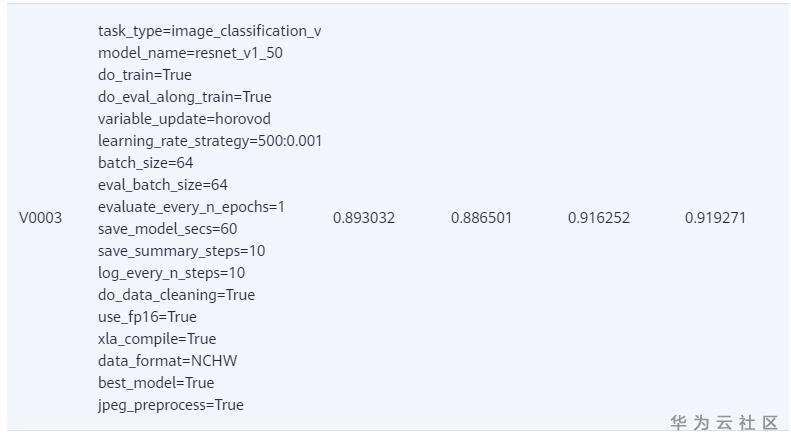The height and width of the screenshot is (448, 791).
Task: Click the do_data_cleaning=True parameter
Action: coord(176,295)
